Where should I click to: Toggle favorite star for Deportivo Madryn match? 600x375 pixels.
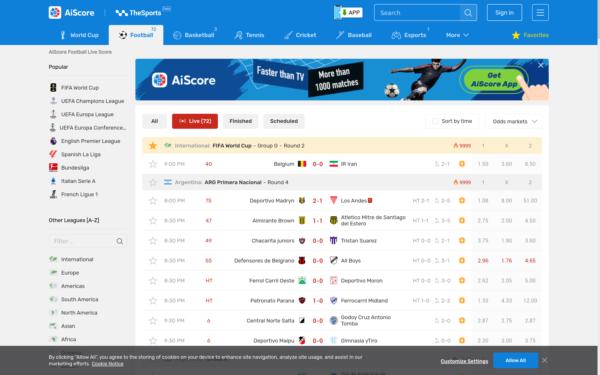tap(153, 201)
